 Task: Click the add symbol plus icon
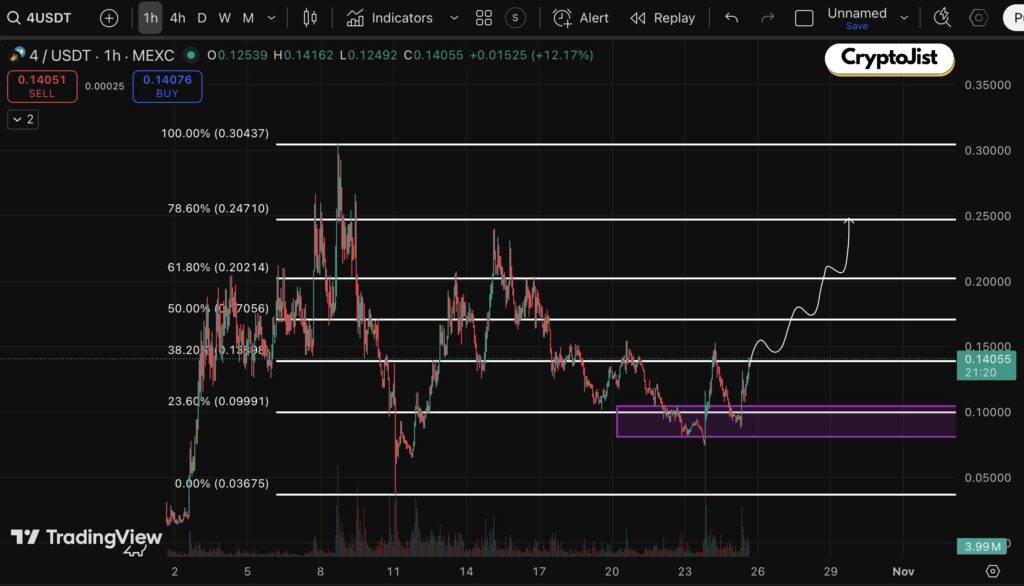tap(109, 18)
